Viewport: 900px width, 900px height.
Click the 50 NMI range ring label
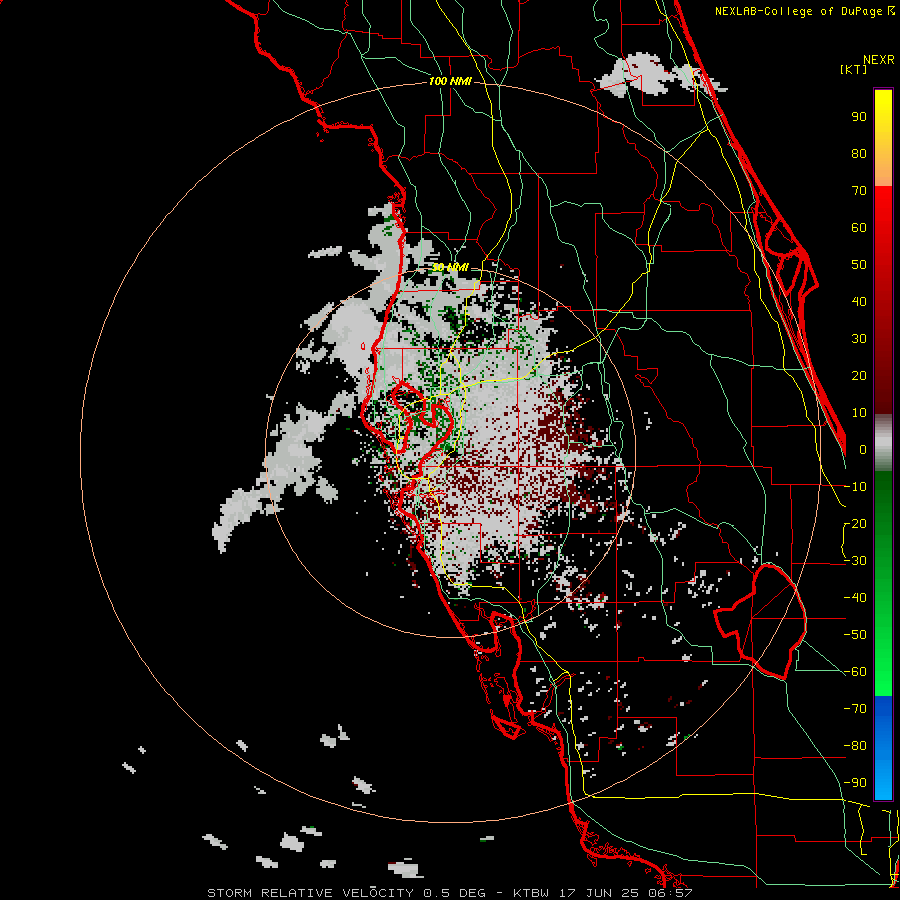click(x=450, y=267)
